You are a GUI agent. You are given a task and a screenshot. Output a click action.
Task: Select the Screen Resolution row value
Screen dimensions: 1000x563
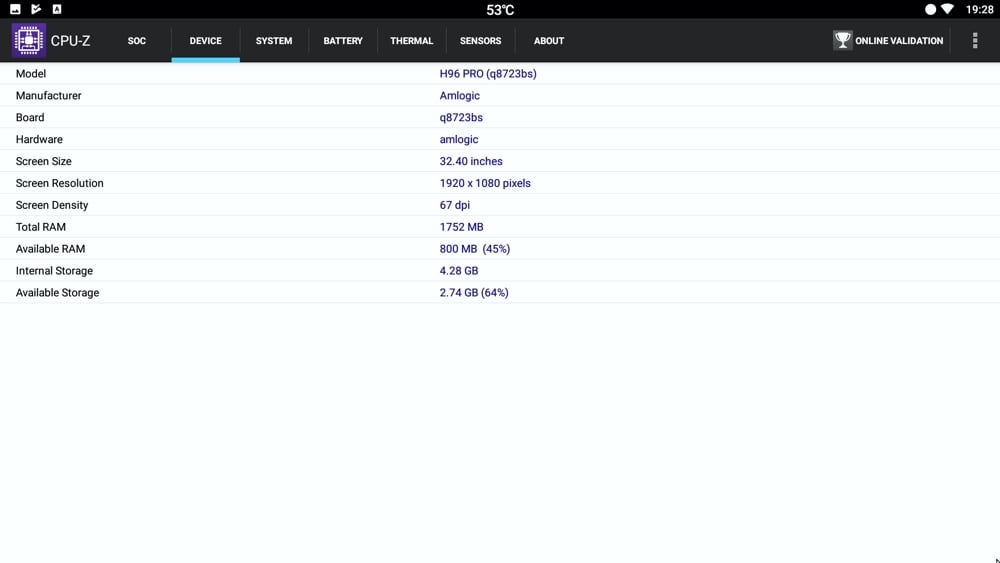[485, 184]
